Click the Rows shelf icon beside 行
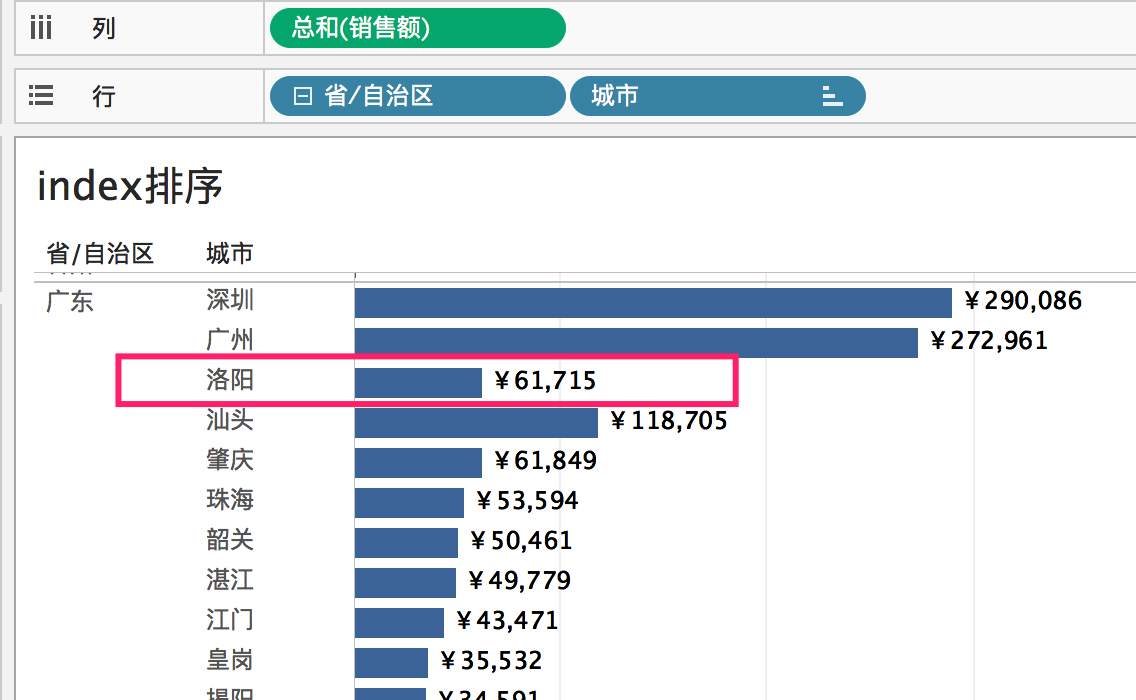Image resolution: width=1136 pixels, height=700 pixels. 40,95
